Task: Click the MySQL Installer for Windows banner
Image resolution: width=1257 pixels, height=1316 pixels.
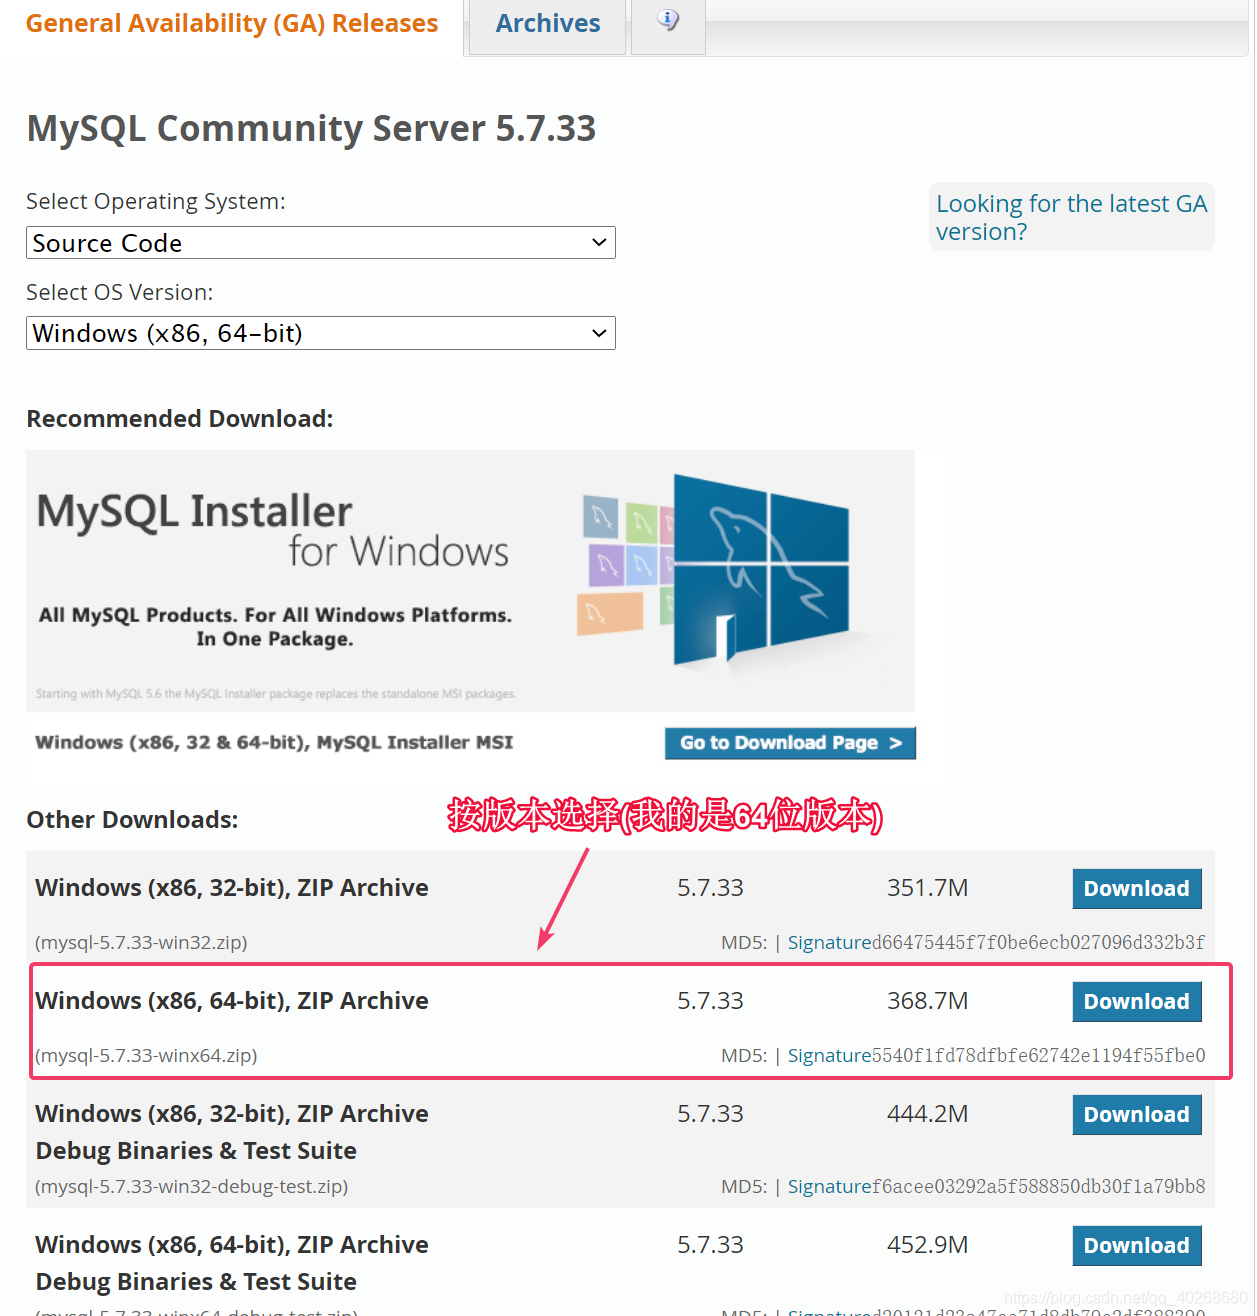Action: coord(470,581)
